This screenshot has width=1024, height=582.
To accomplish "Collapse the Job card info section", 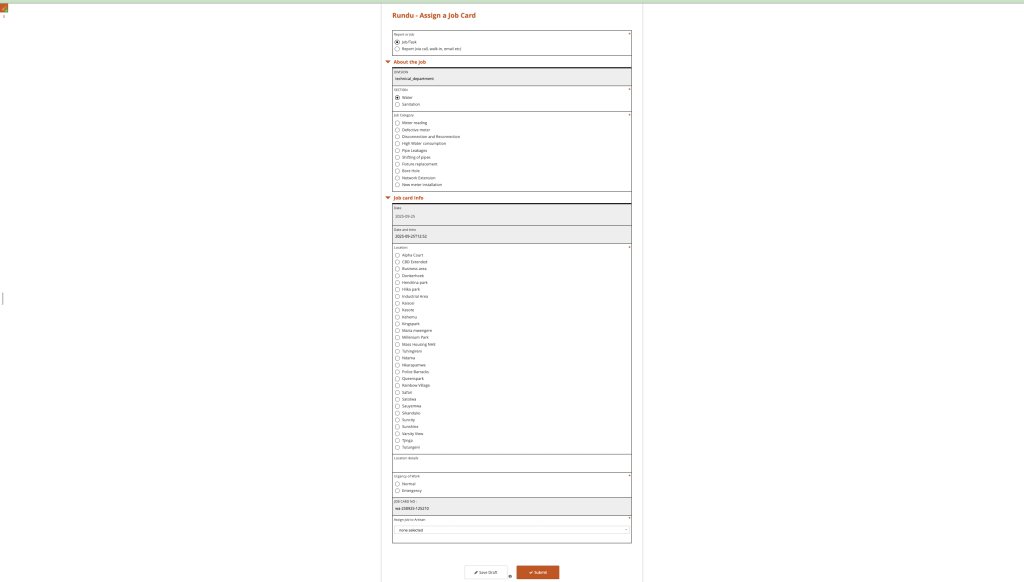I will 388,198.
